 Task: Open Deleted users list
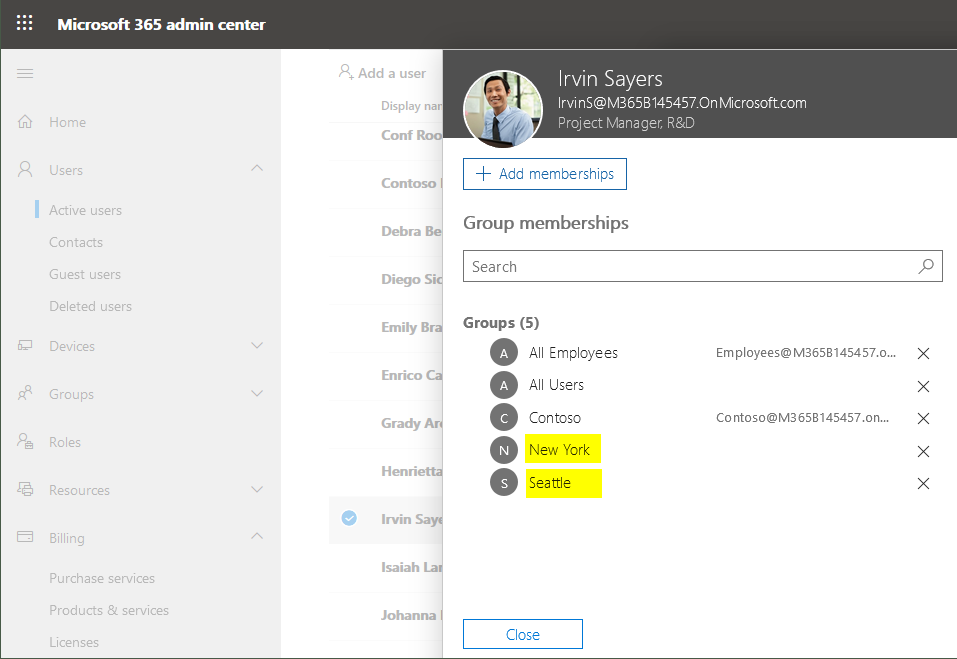click(x=90, y=306)
